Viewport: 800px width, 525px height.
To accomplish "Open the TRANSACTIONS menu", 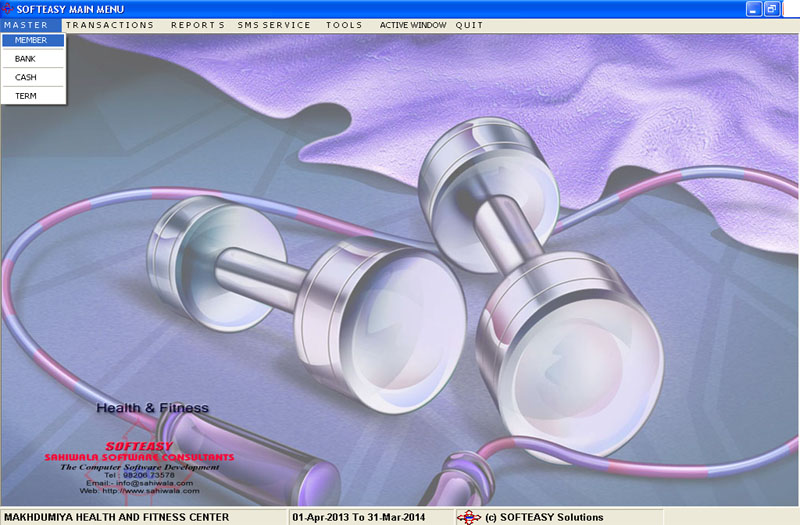I will pyautogui.click(x=110, y=24).
